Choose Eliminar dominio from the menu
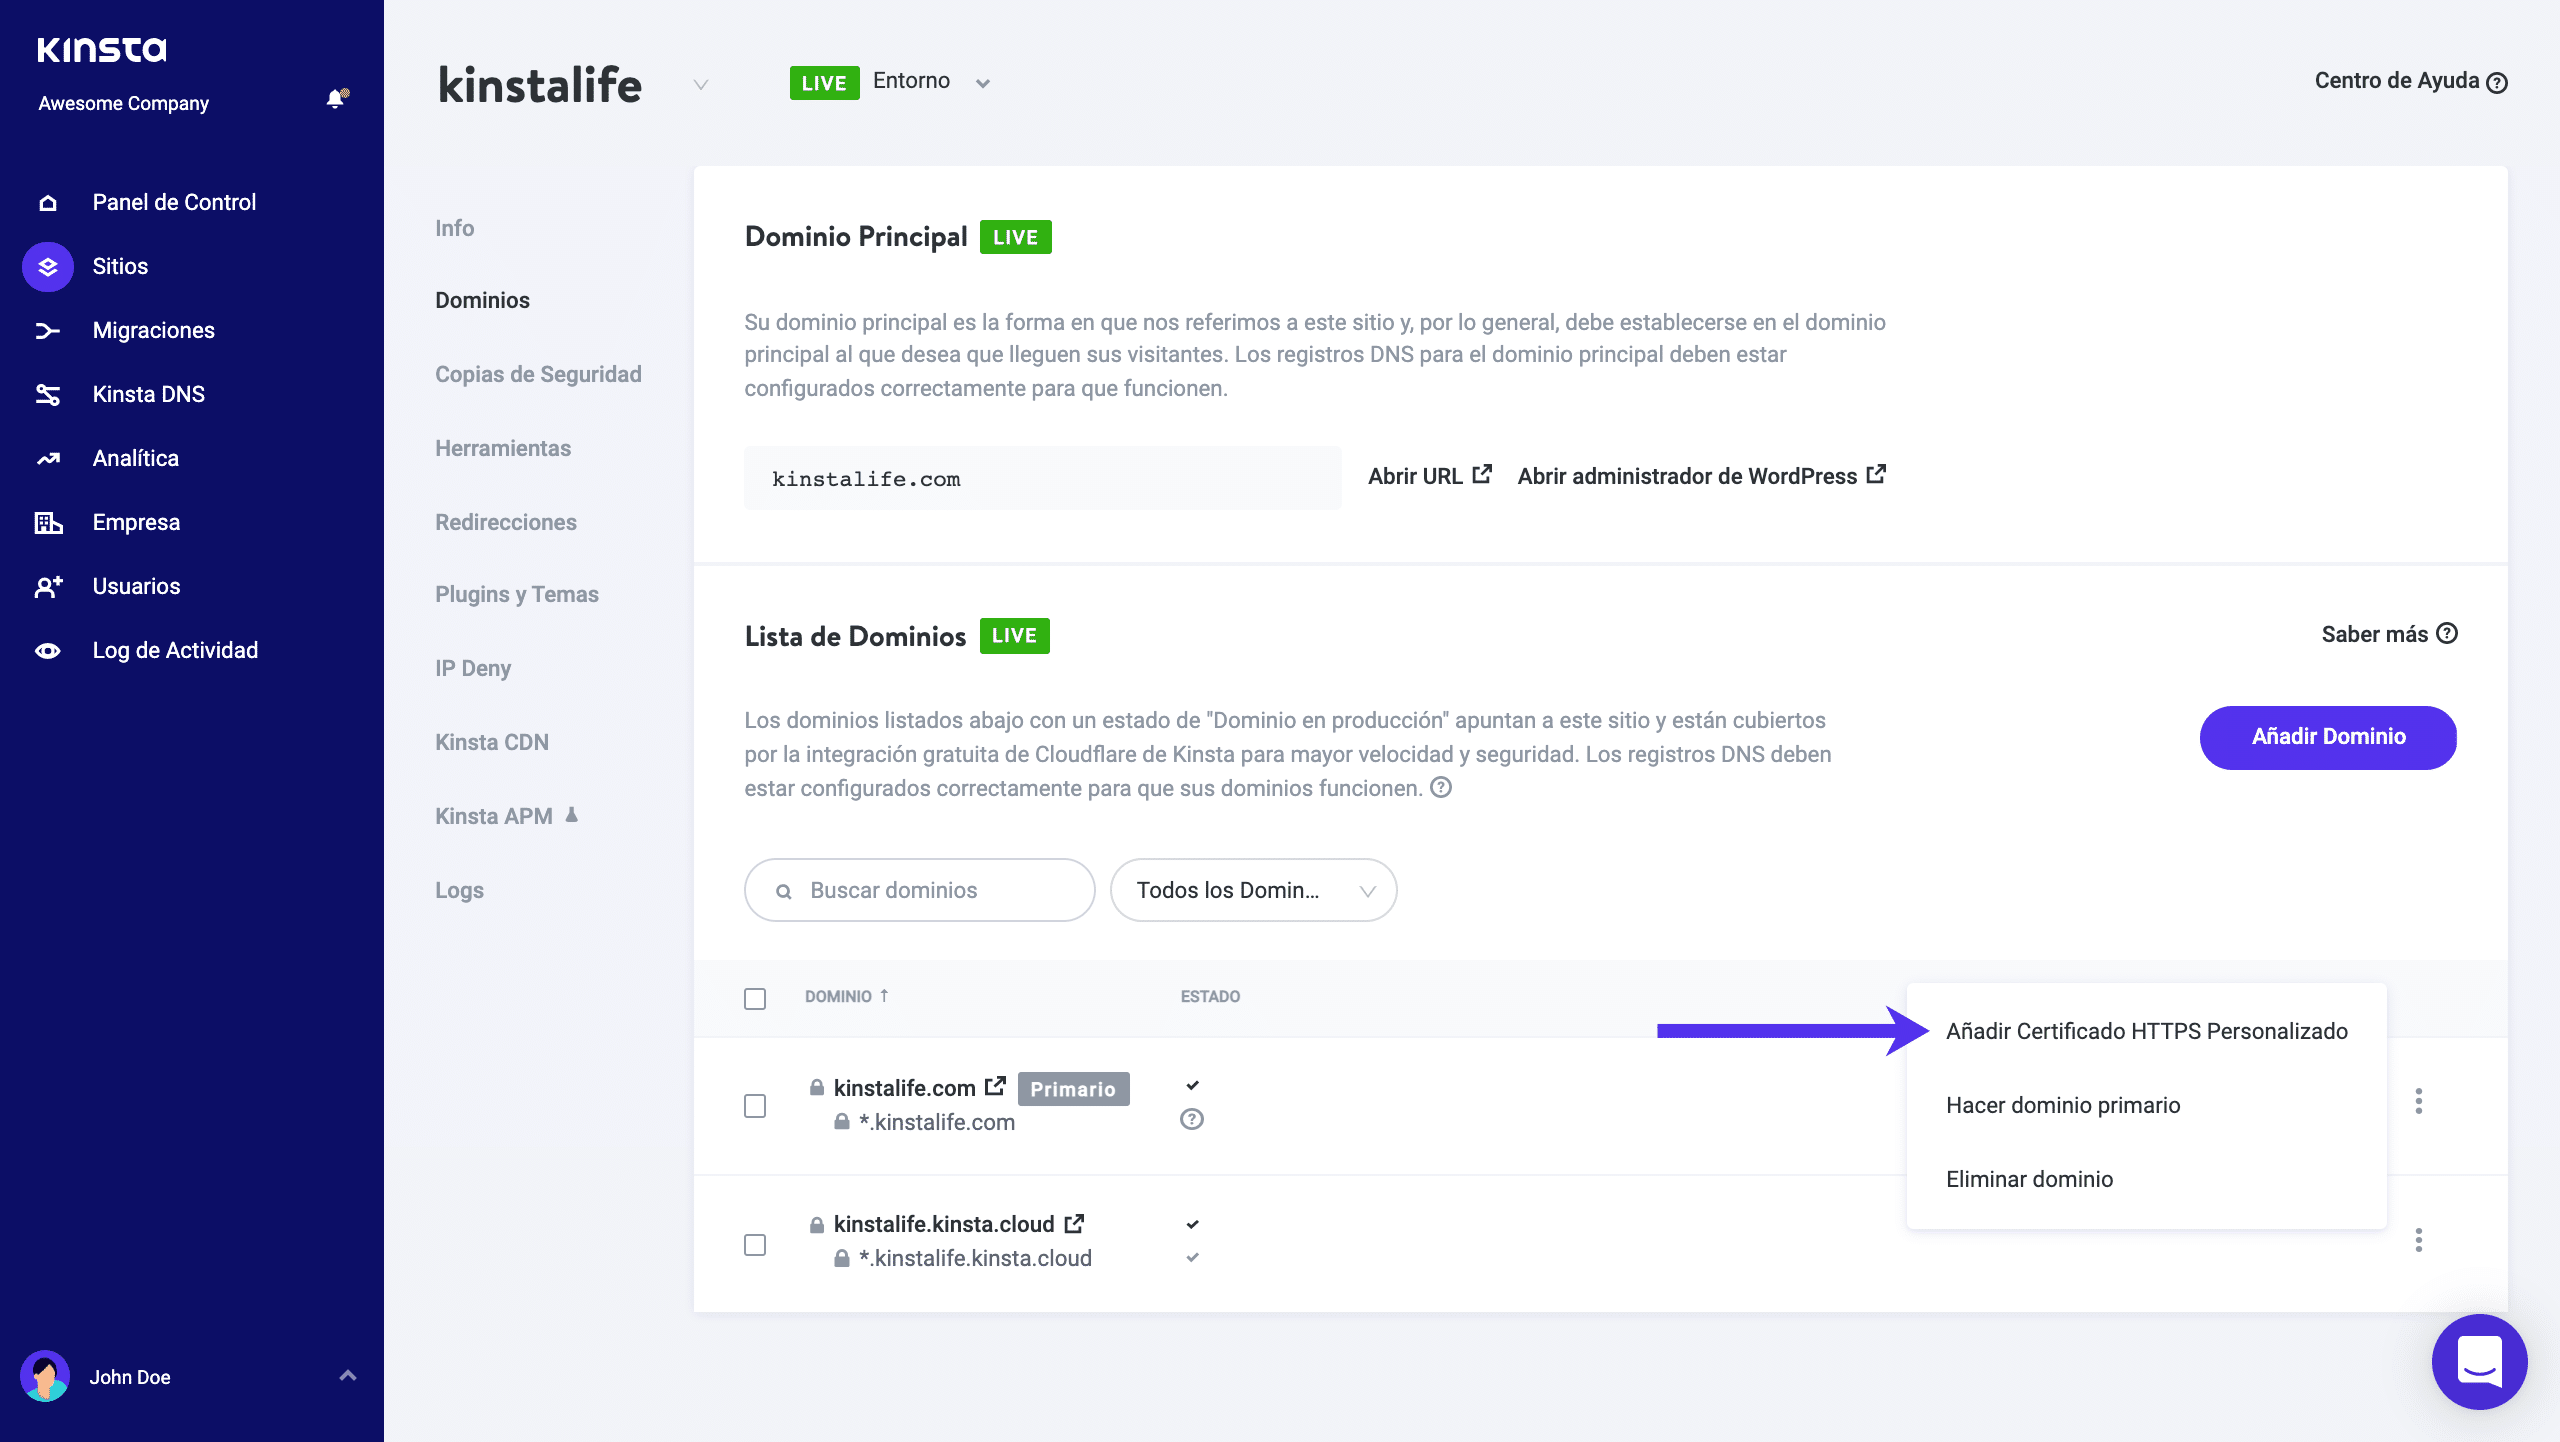 (2029, 1179)
